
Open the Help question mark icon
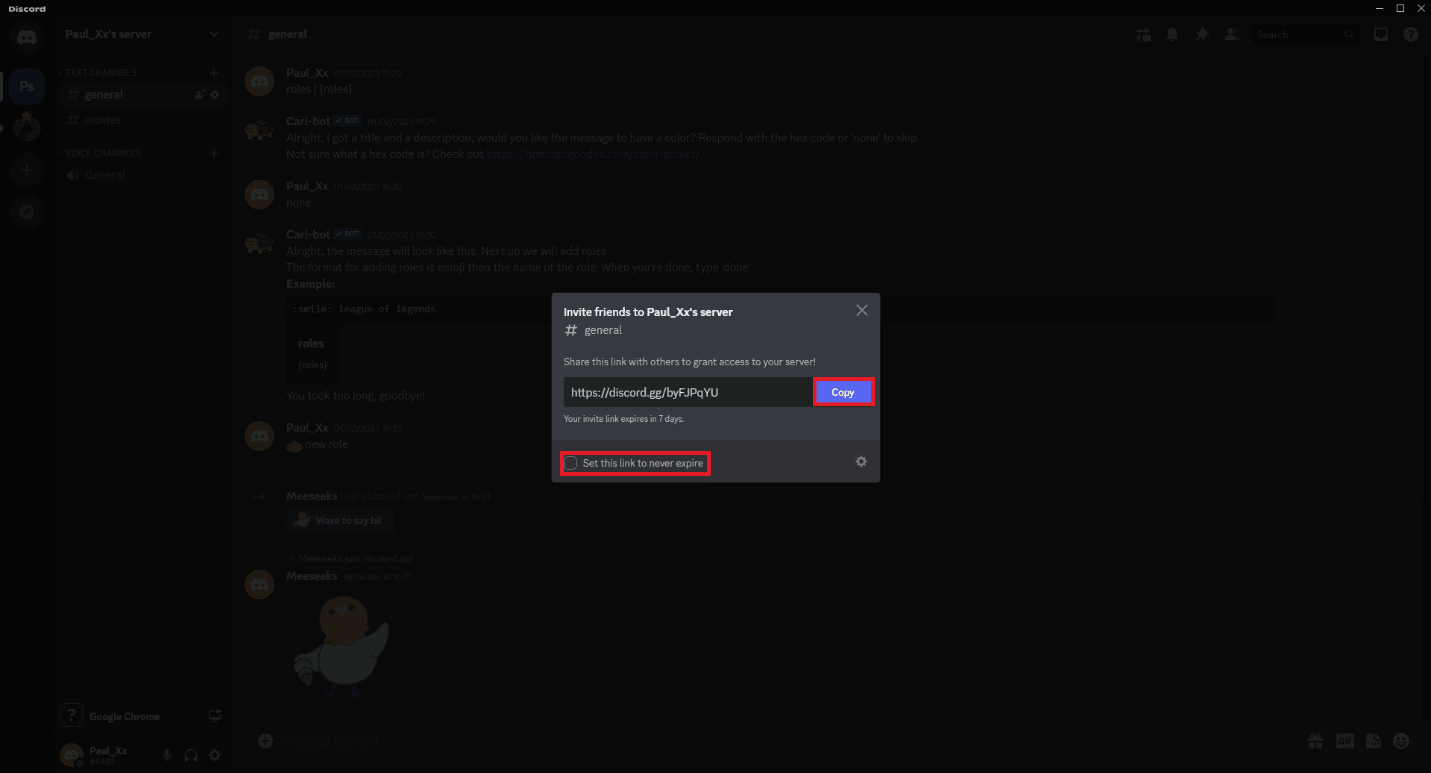(1410, 34)
